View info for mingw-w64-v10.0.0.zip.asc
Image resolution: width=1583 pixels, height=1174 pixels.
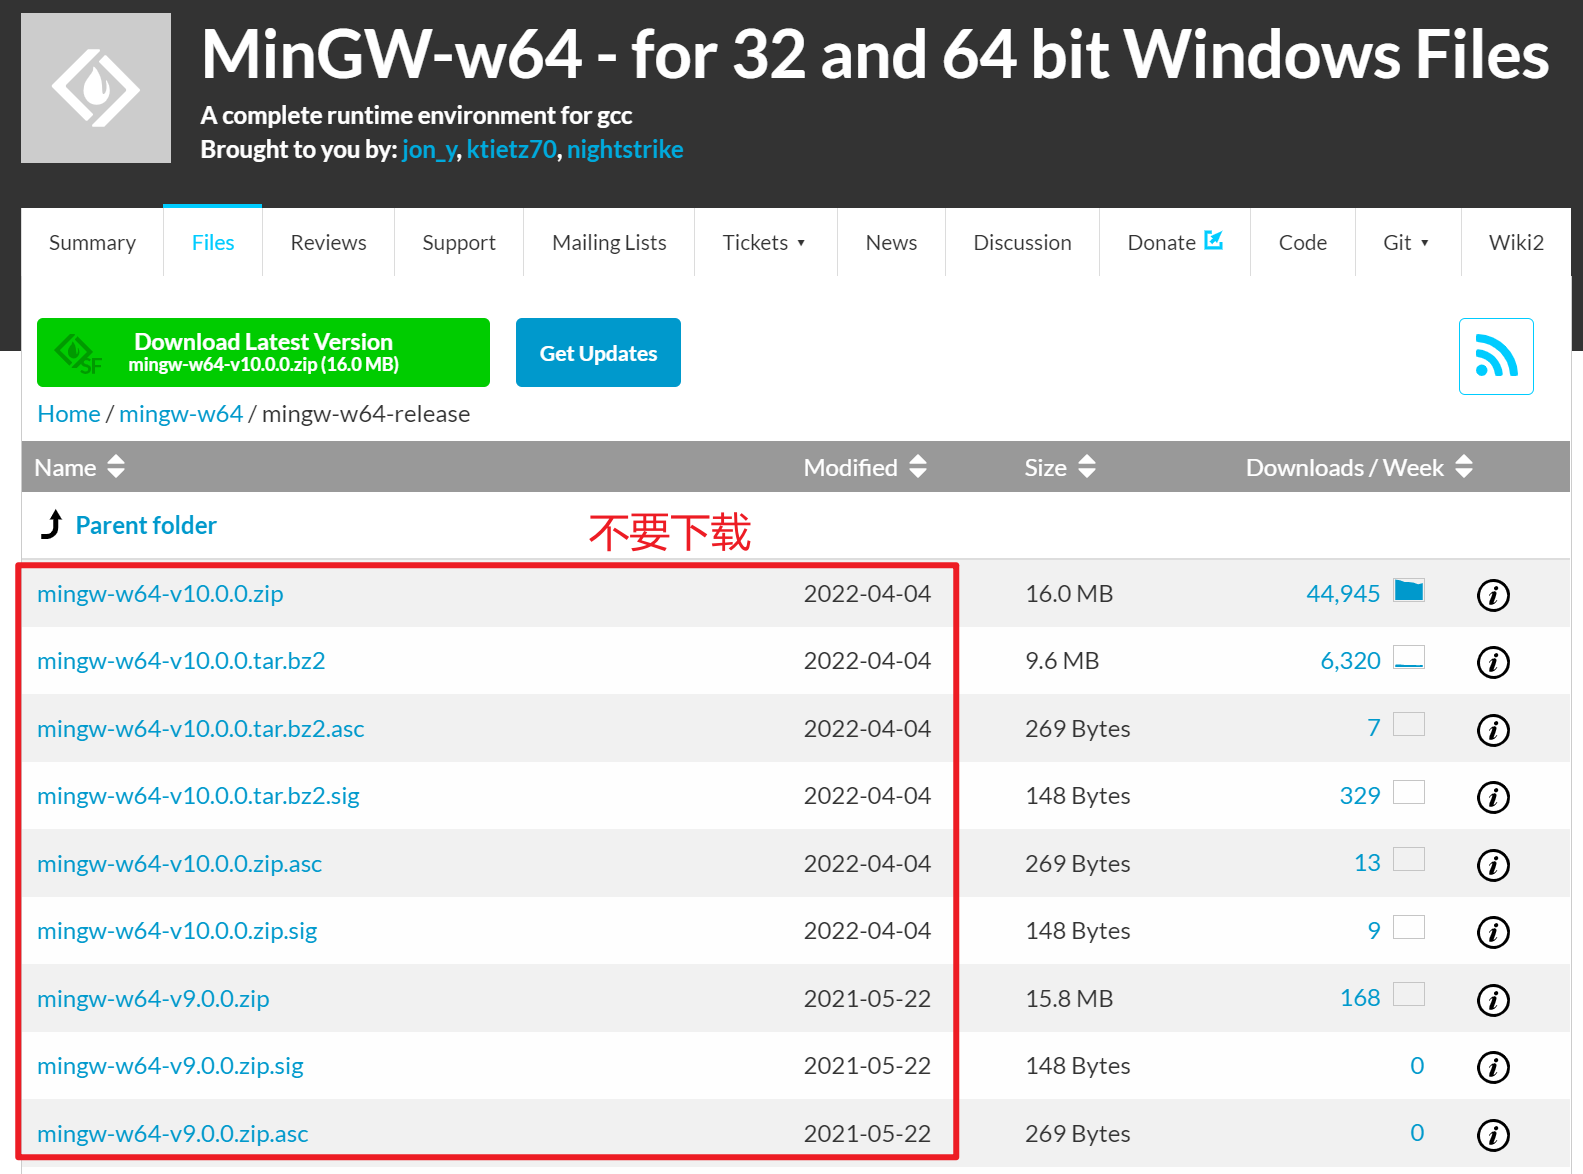tap(1493, 865)
